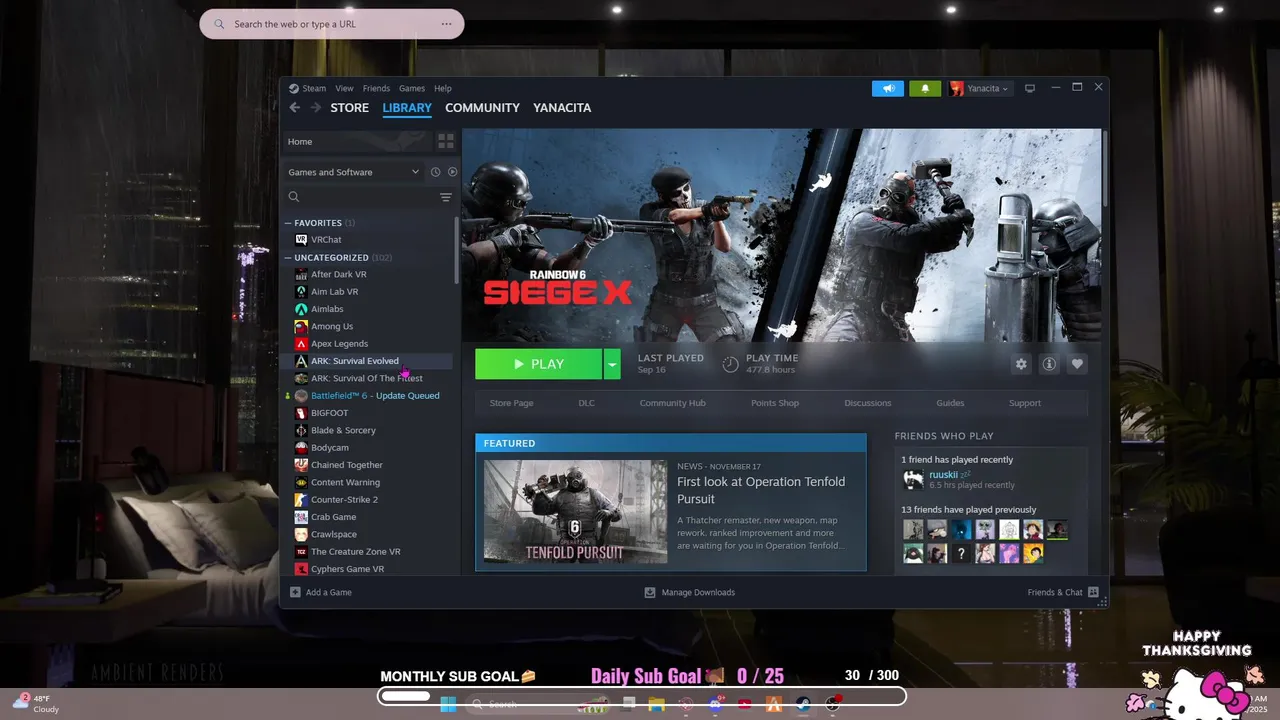Select Counter-Strike 2 game icon
This screenshot has height=720, width=1280.
301,500
